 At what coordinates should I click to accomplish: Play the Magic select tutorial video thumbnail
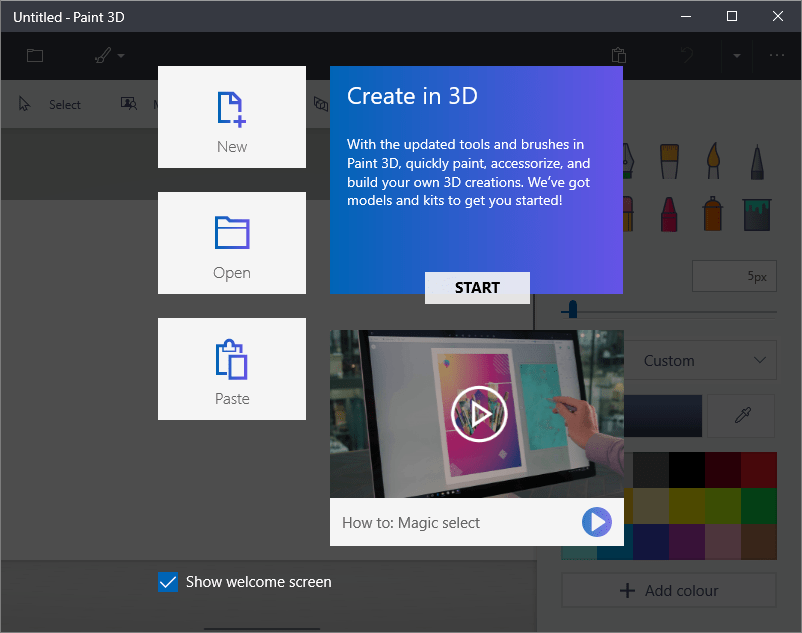coord(477,414)
